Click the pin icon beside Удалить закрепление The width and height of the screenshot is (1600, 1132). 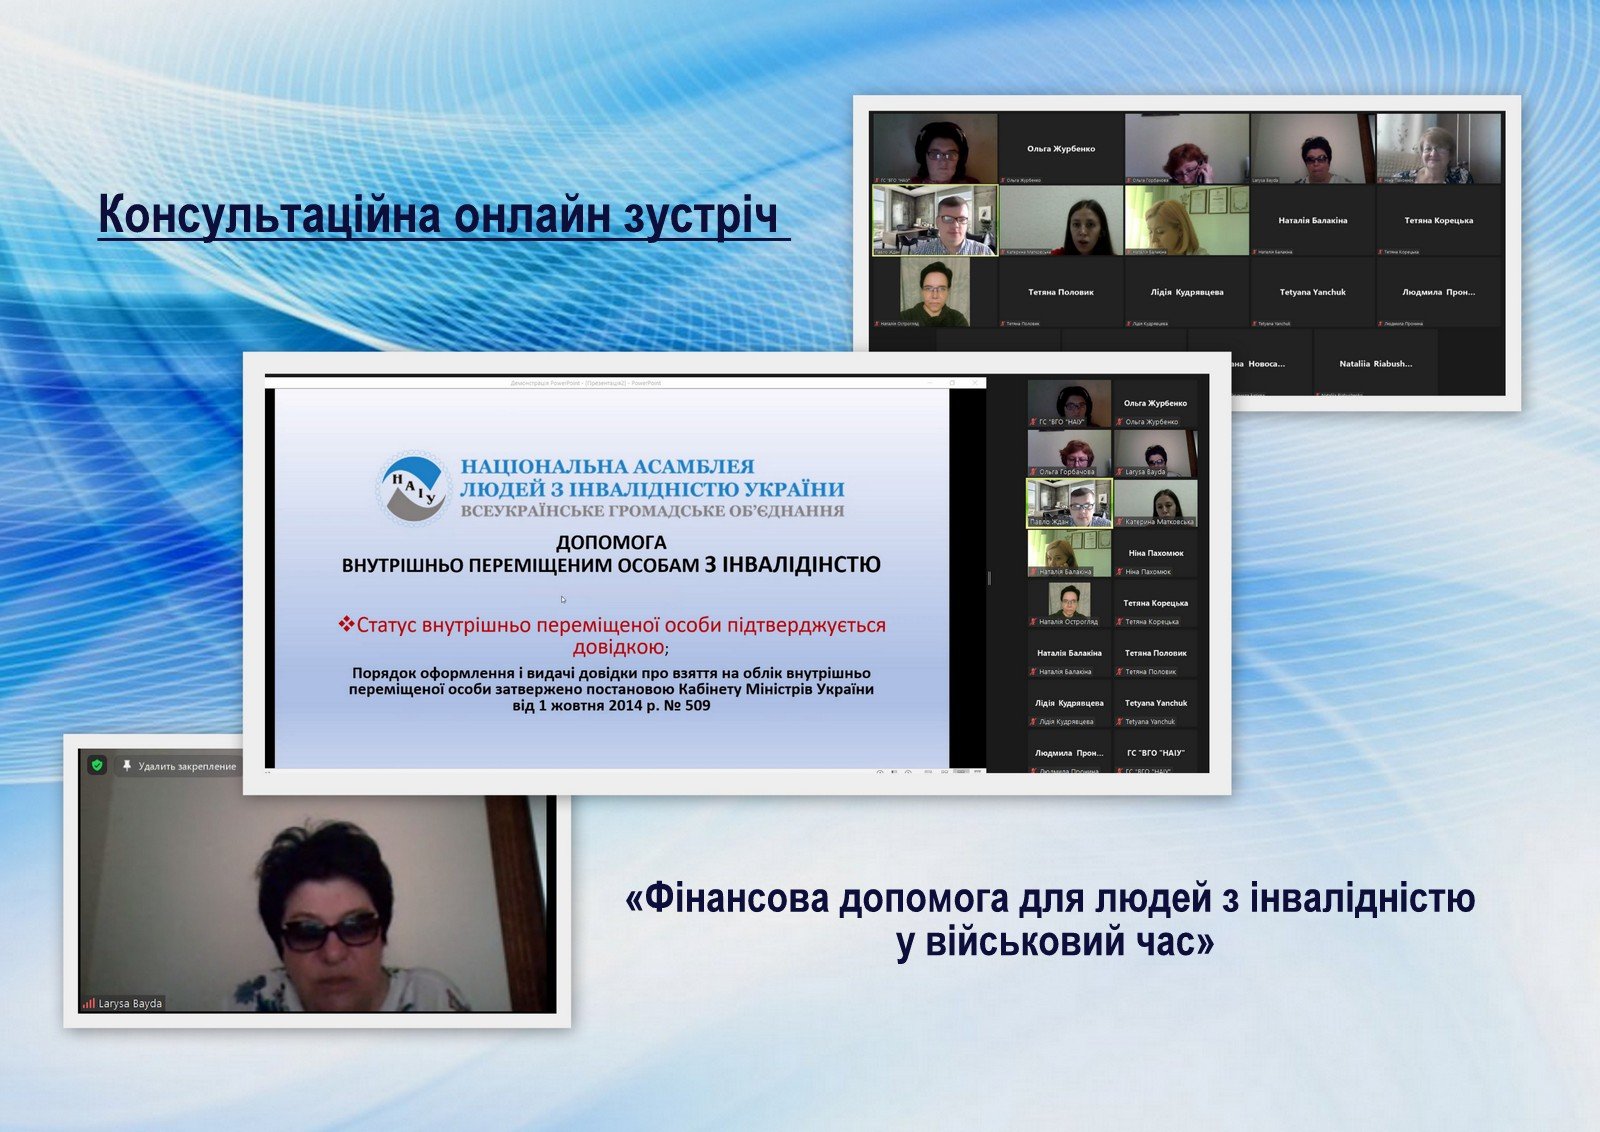click(127, 766)
